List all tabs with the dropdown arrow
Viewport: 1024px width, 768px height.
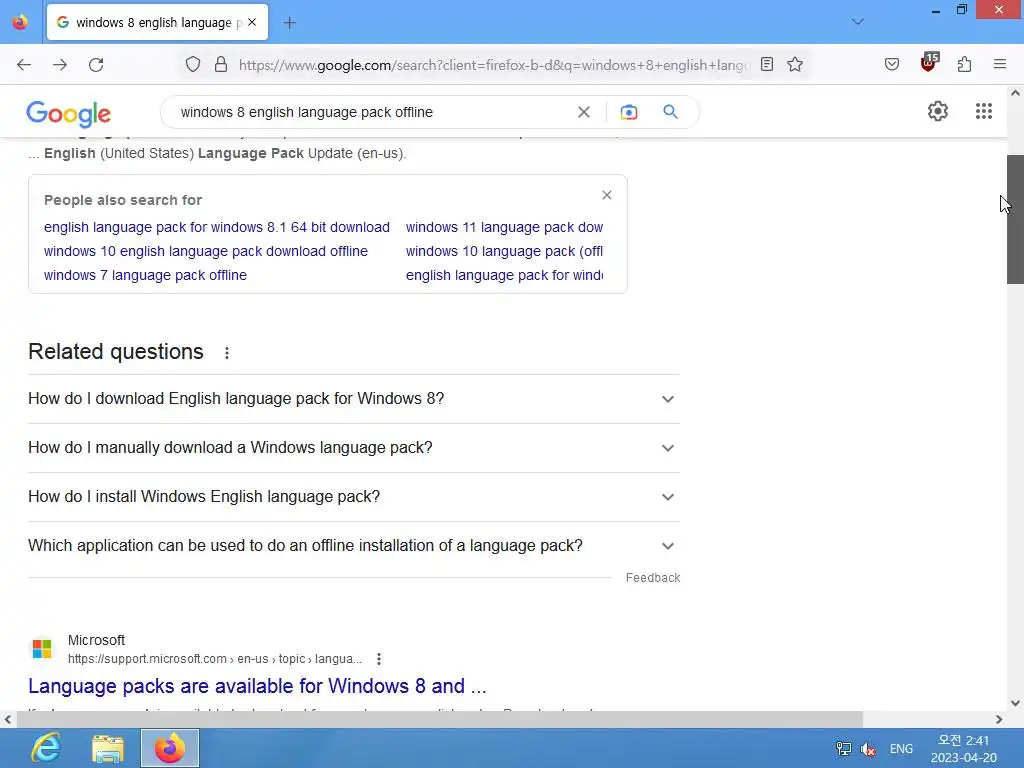coord(857,22)
